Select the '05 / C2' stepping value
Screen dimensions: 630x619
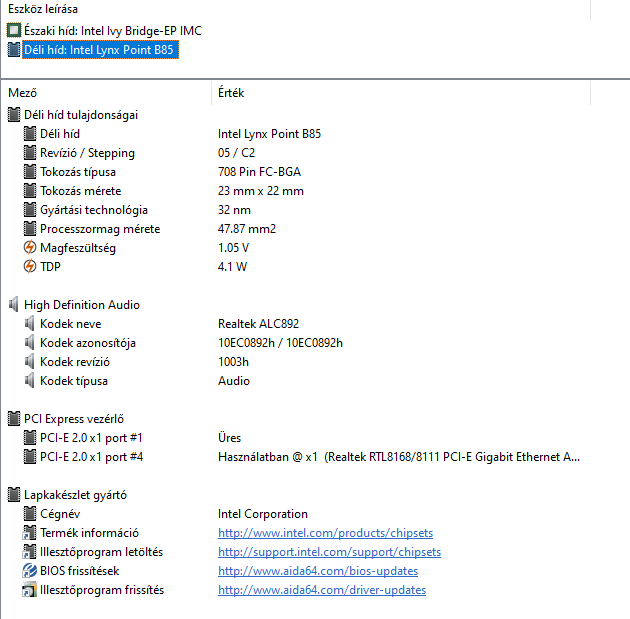(236, 153)
